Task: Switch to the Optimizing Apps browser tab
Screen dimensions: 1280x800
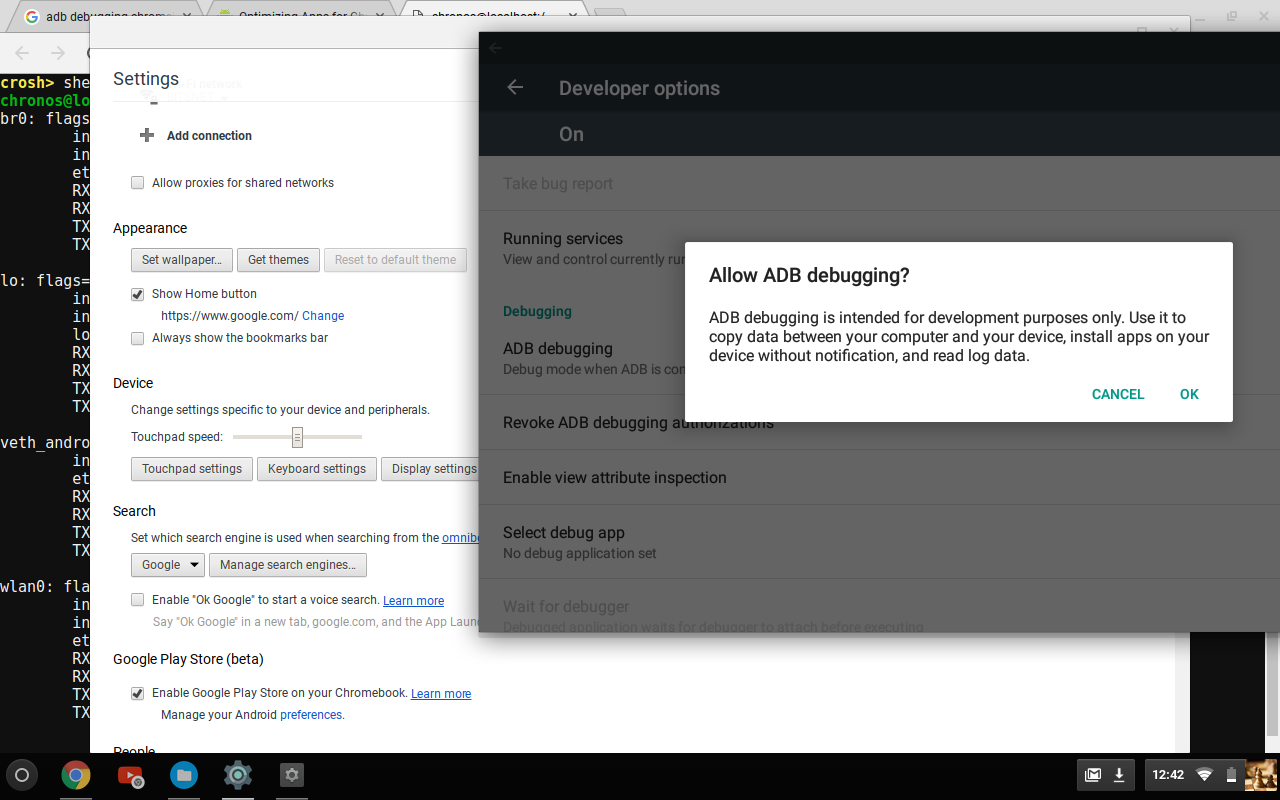Action: [302, 17]
